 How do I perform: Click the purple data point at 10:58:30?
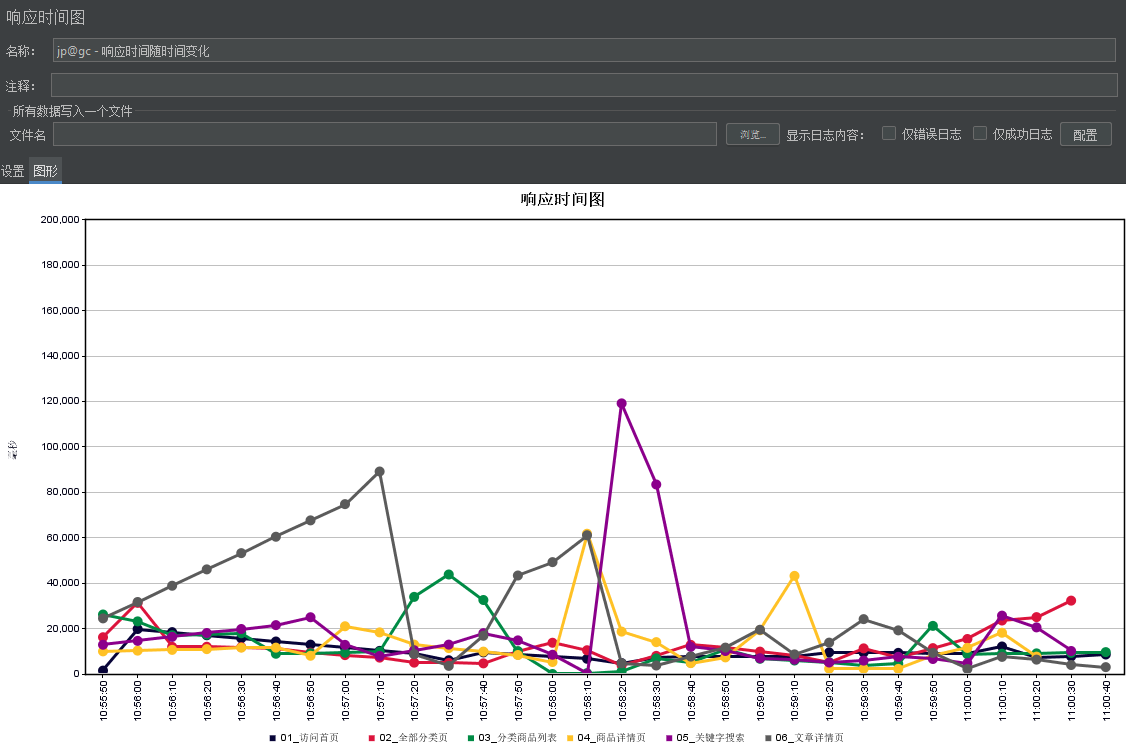(x=656, y=485)
